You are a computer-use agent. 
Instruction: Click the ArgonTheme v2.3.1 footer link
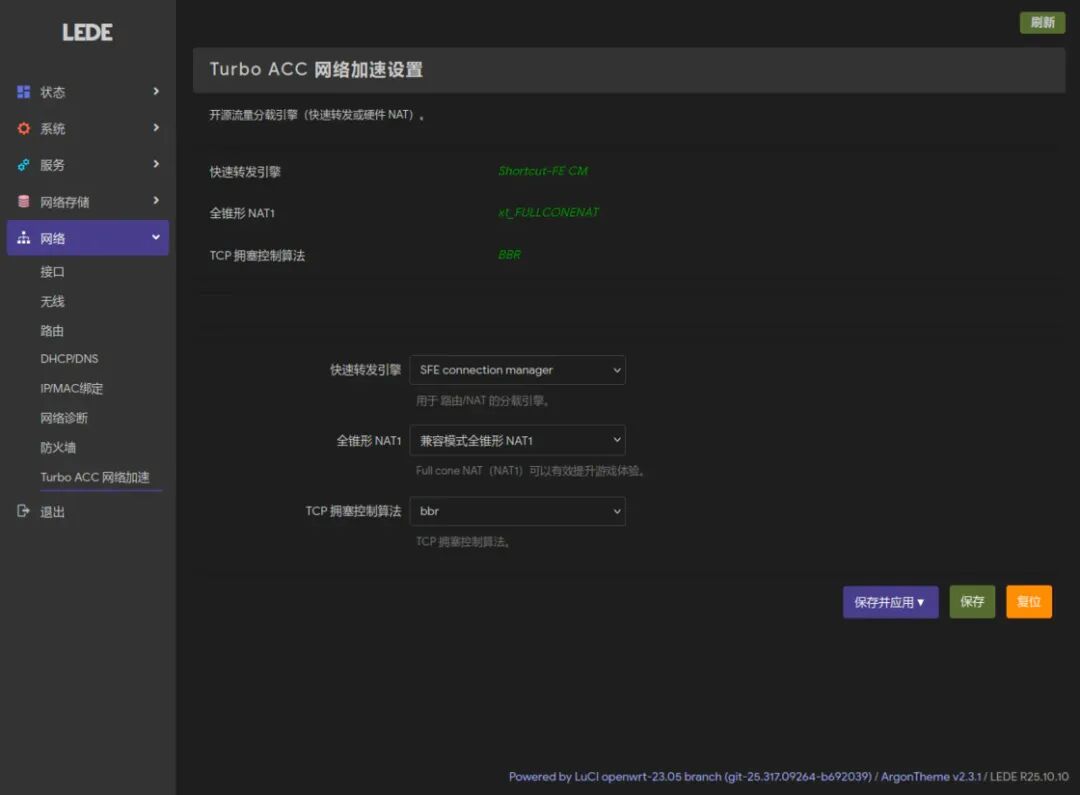931,776
